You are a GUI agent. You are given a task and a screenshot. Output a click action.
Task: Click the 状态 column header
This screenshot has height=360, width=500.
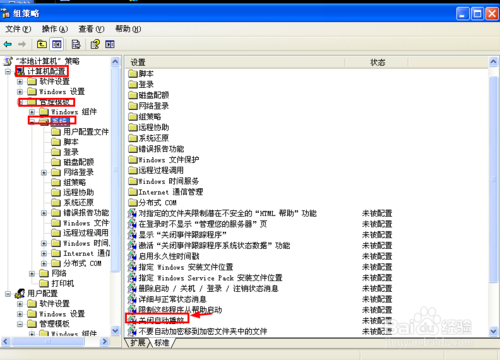[377, 62]
